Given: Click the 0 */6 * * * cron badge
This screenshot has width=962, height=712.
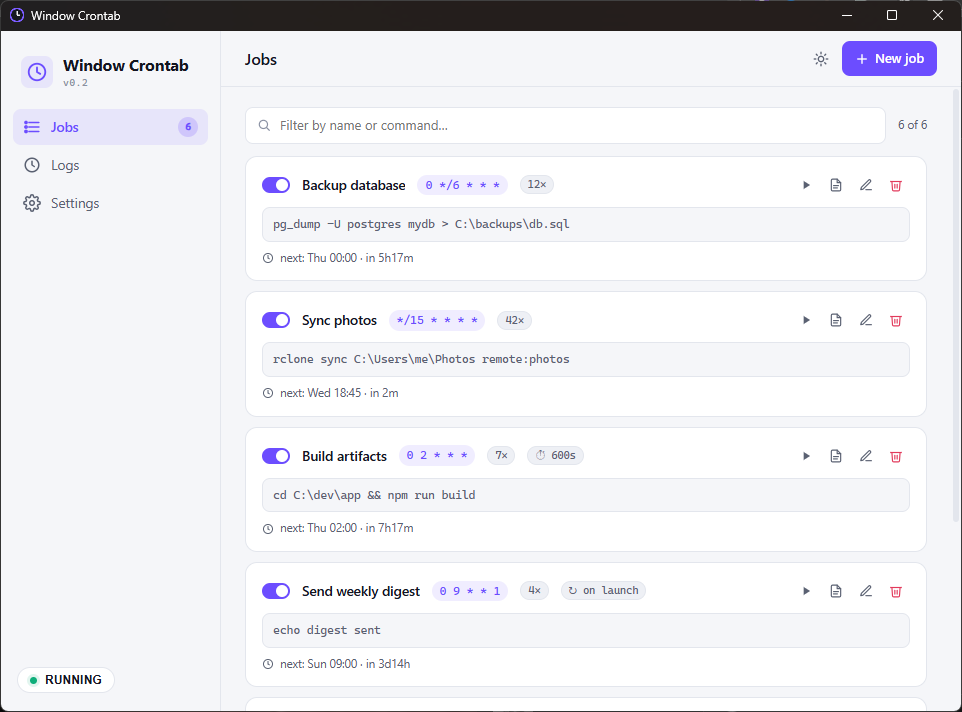Looking at the screenshot, I should (x=463, y=185).
